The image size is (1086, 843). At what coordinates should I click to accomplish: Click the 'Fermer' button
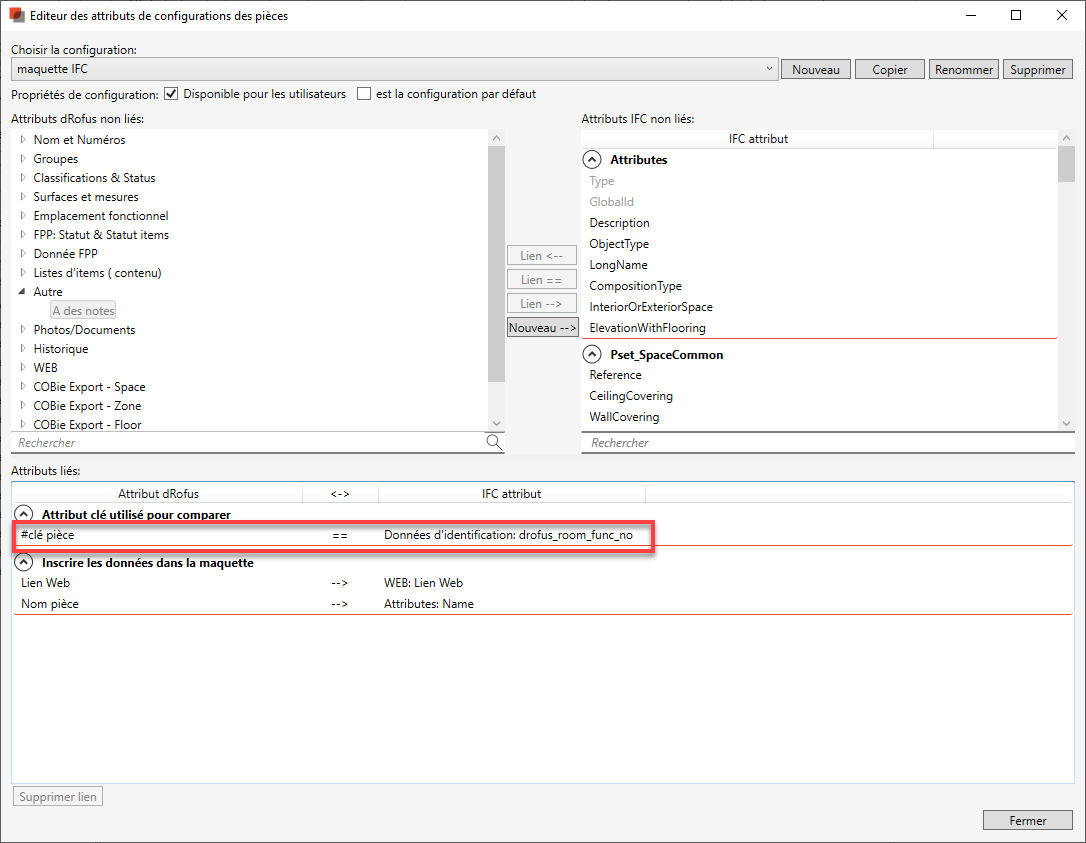(1027, 820)
